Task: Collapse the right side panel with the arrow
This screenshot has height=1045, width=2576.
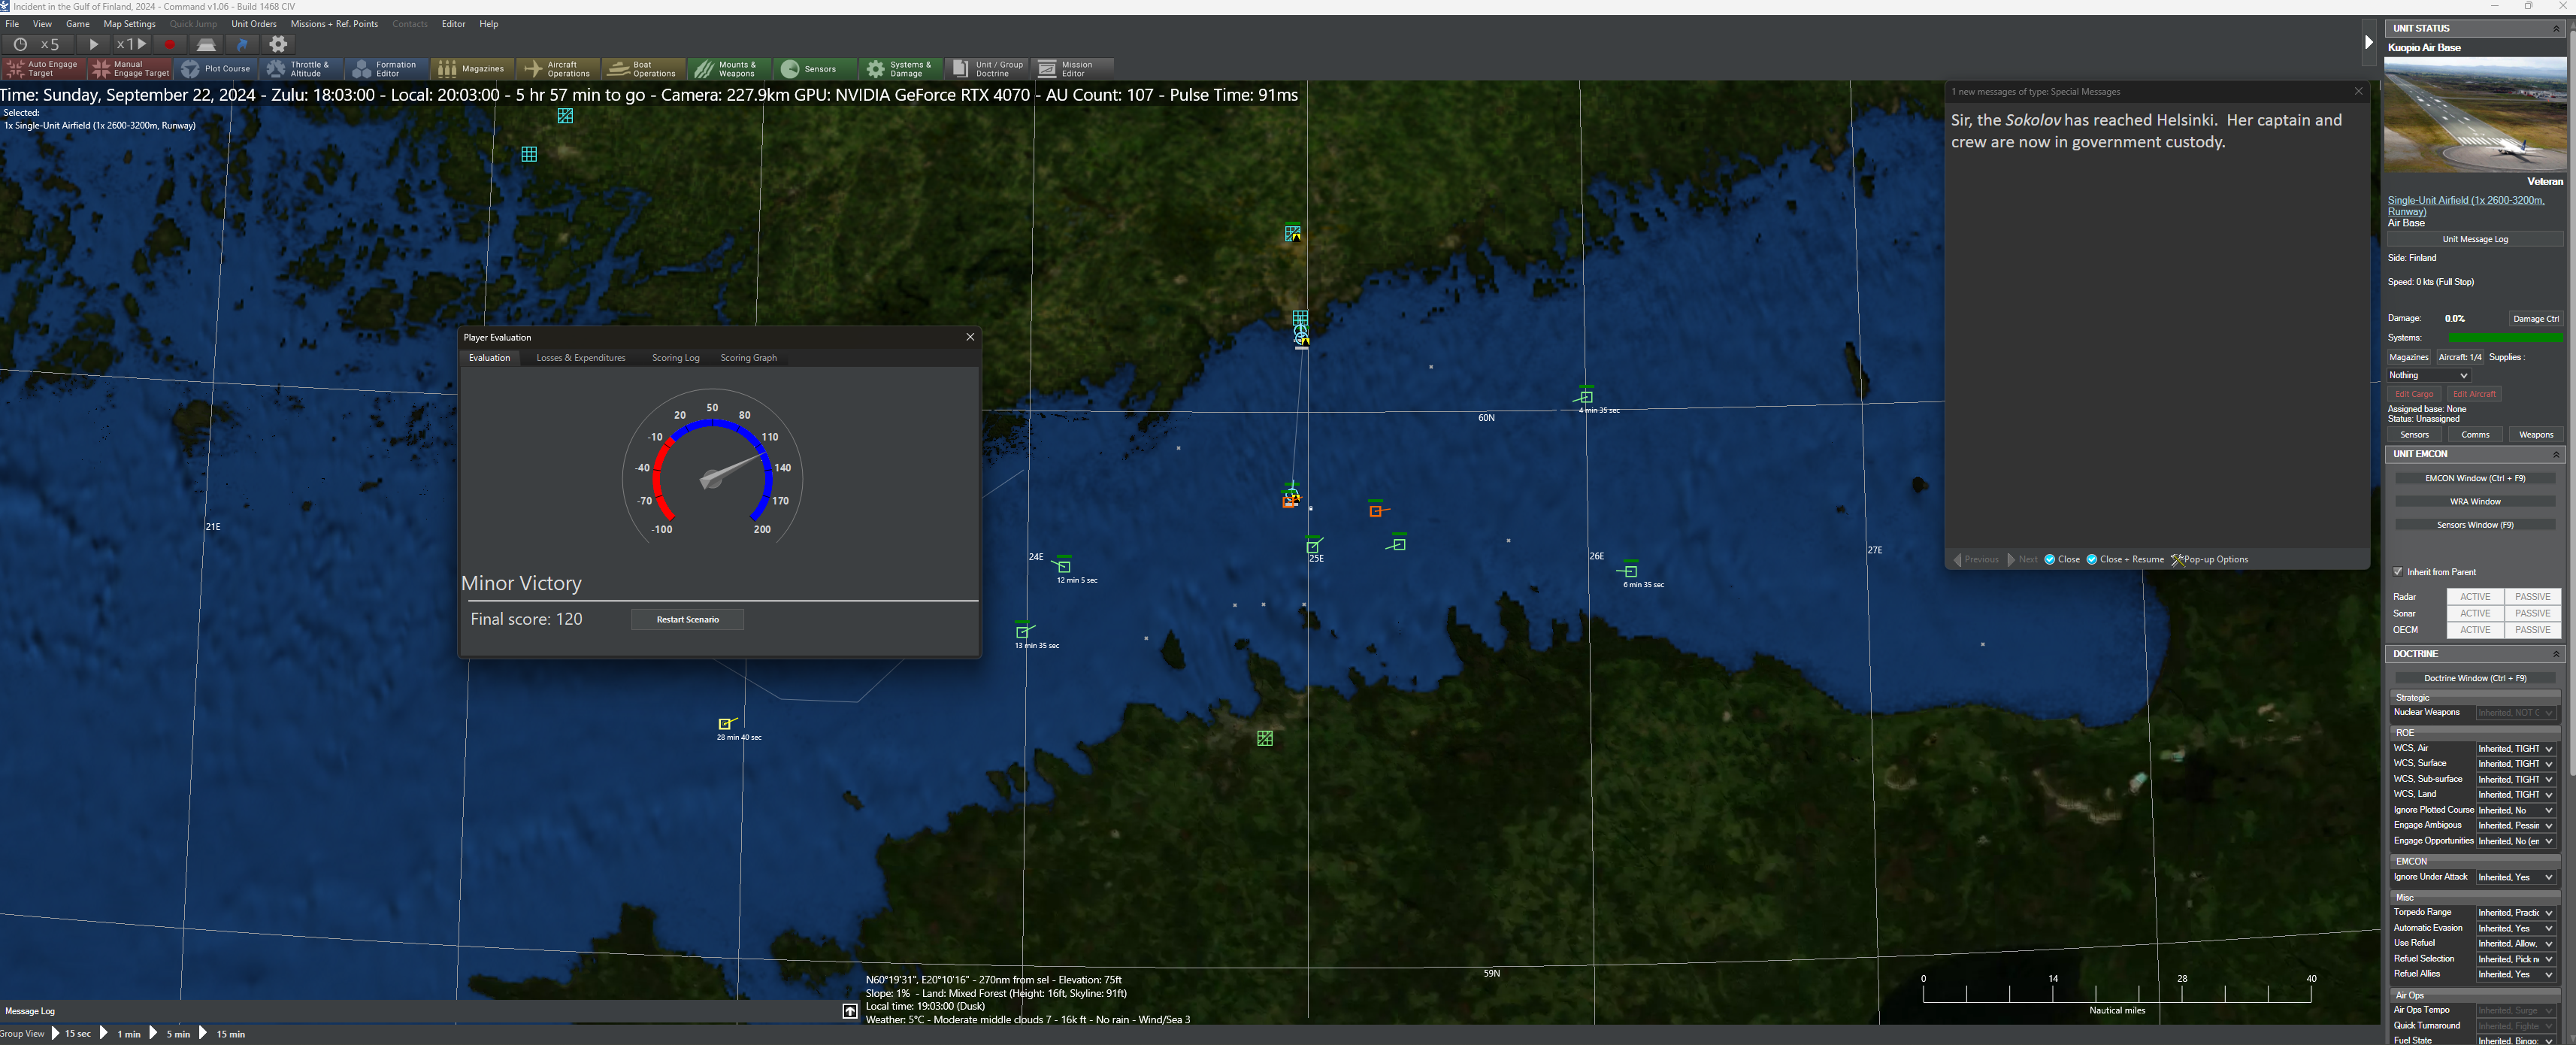Action: (2368, 42)
